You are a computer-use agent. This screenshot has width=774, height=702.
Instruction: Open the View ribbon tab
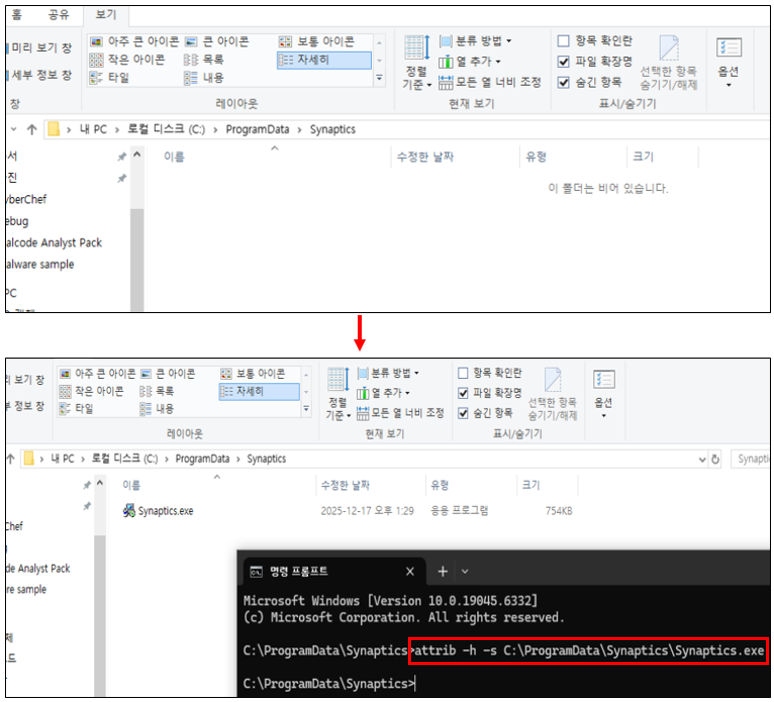(106, 15)
